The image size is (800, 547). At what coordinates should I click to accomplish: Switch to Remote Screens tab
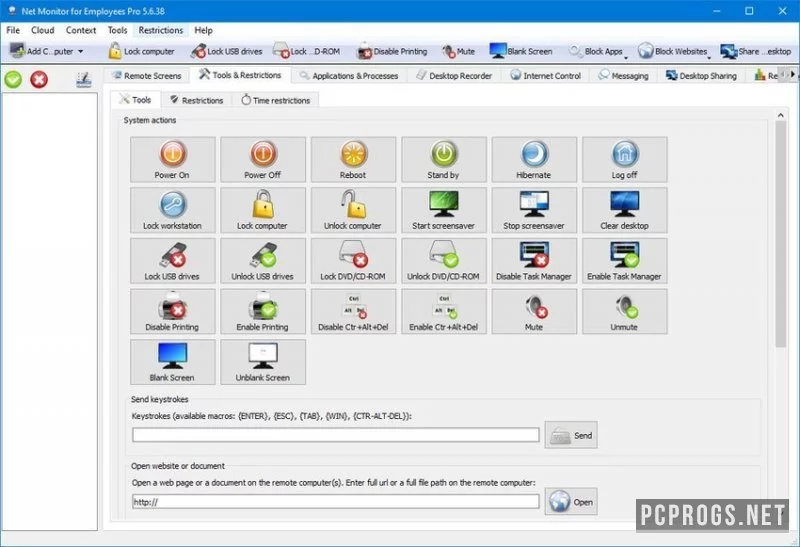[147, 76]
